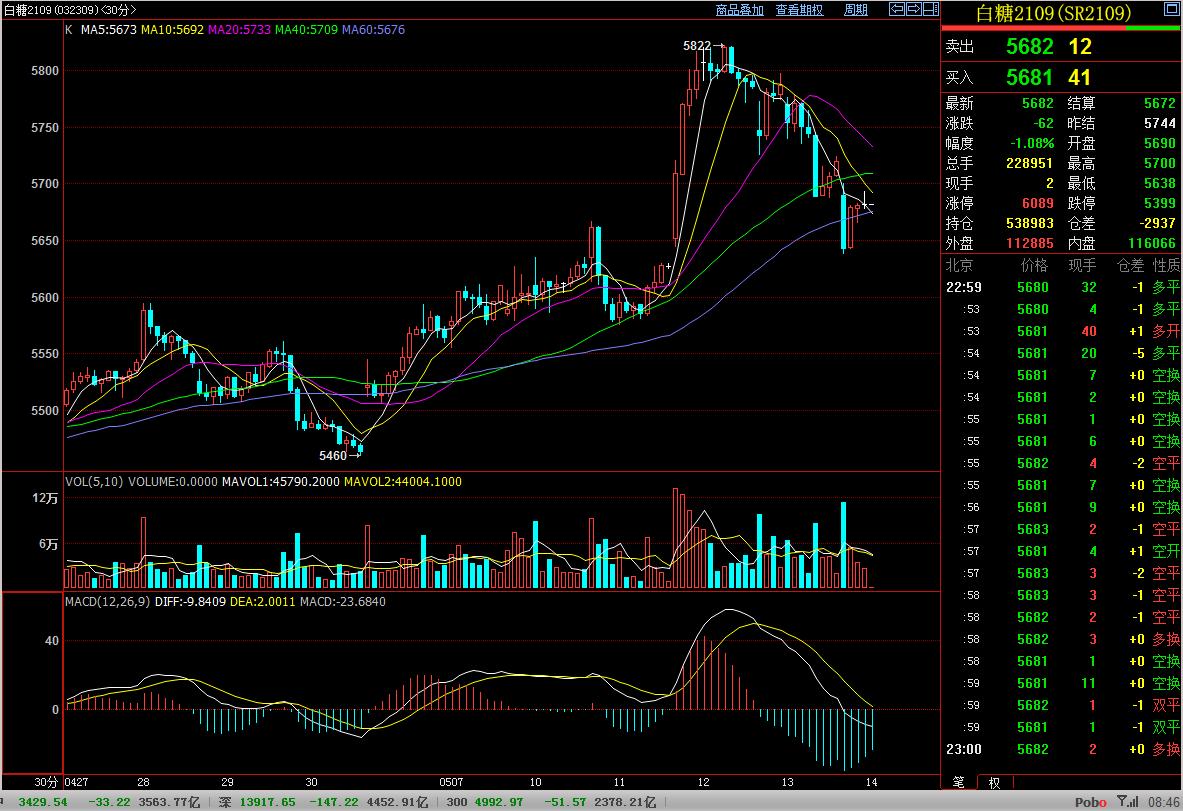Click the 买入 volume 41
The image size is (1183, 811).
[1080, 77]
